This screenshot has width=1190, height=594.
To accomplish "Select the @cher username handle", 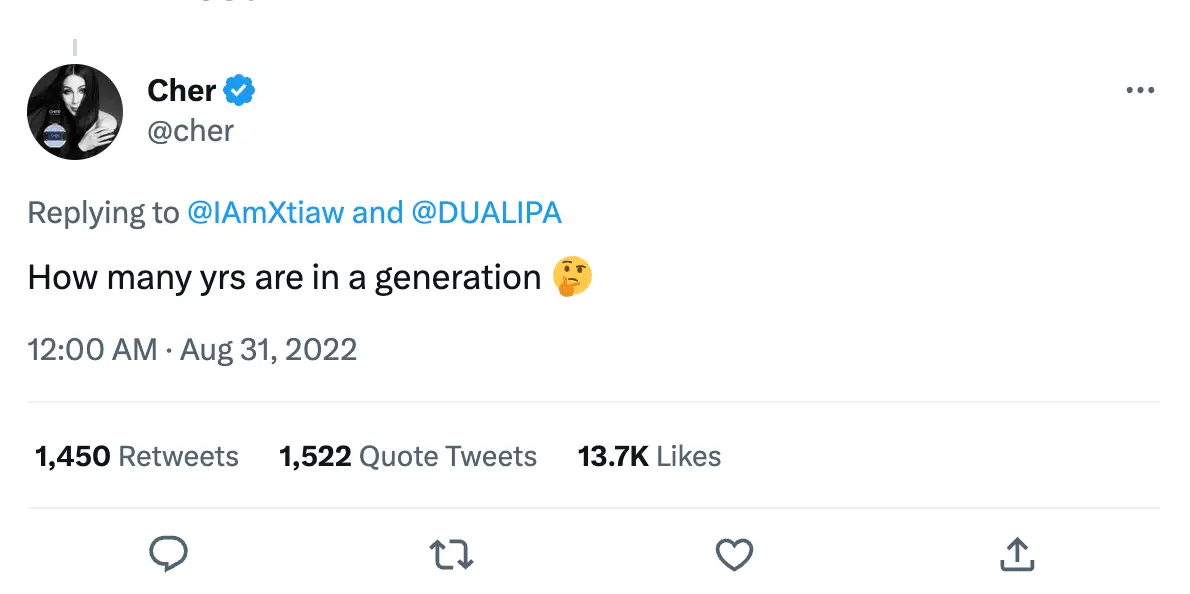I will coord(191,130).
